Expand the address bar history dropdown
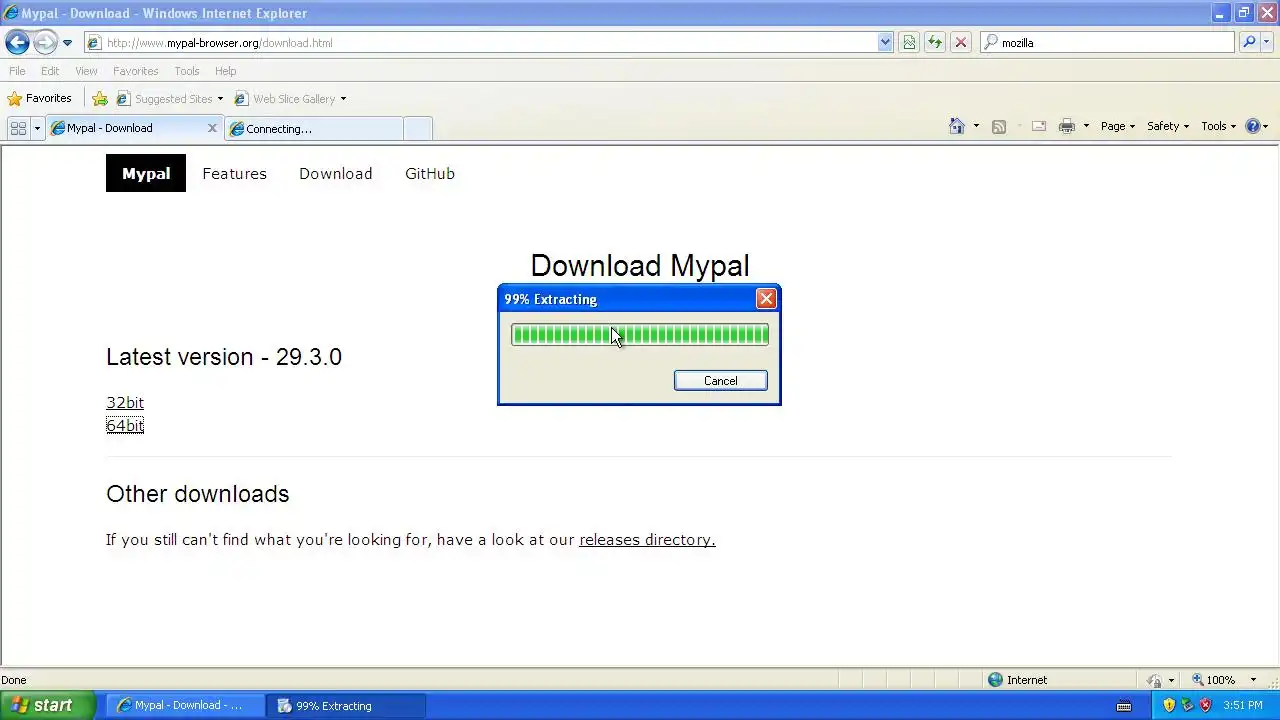The height and width of the screenshot is (720, 1280). click(885, 43)
